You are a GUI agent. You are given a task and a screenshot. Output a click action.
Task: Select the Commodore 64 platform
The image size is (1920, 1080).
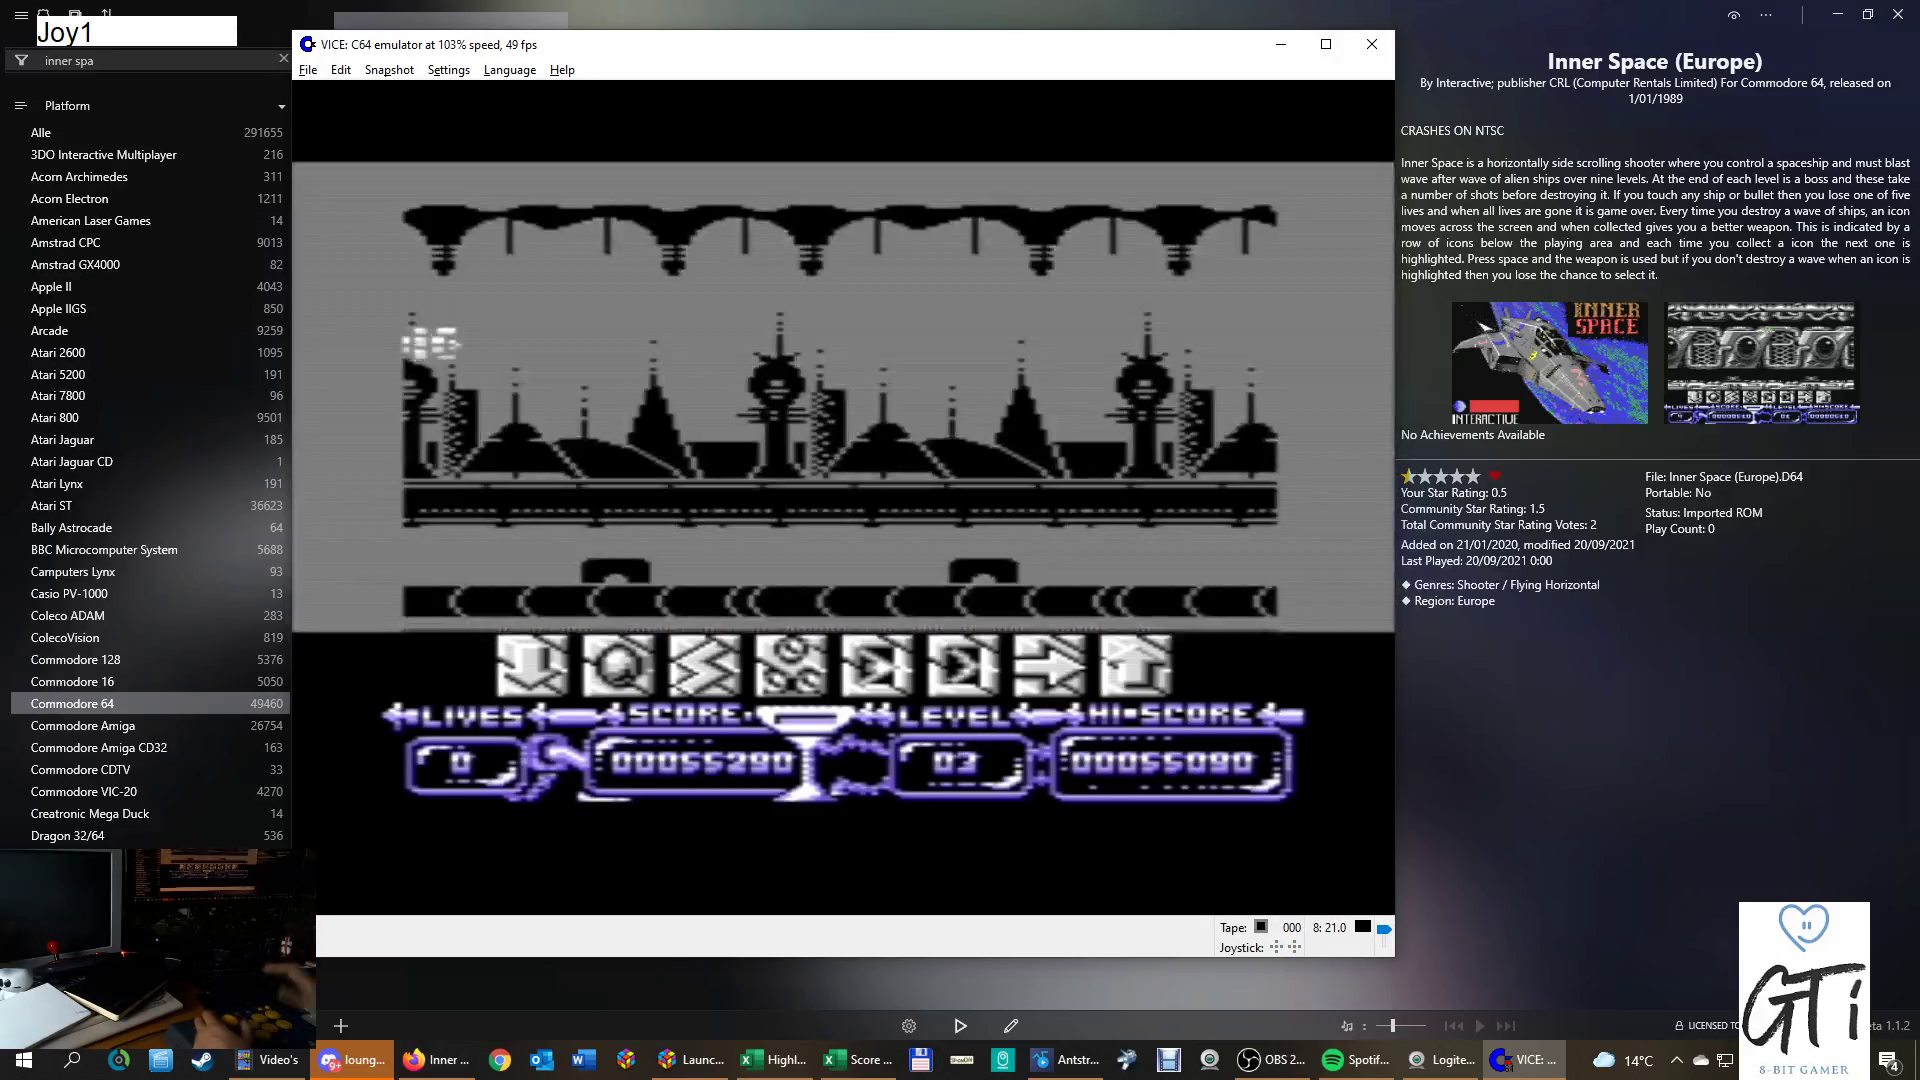click(150, 704)
